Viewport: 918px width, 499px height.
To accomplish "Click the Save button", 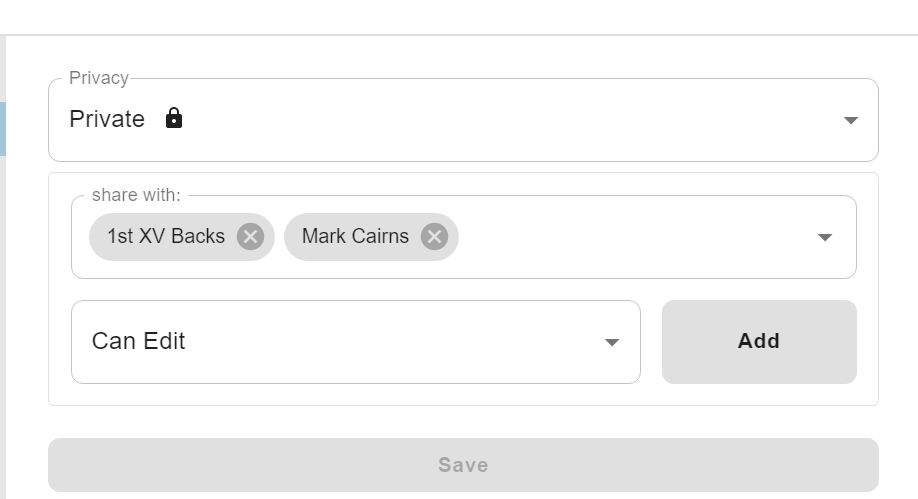I will point(463,465).
